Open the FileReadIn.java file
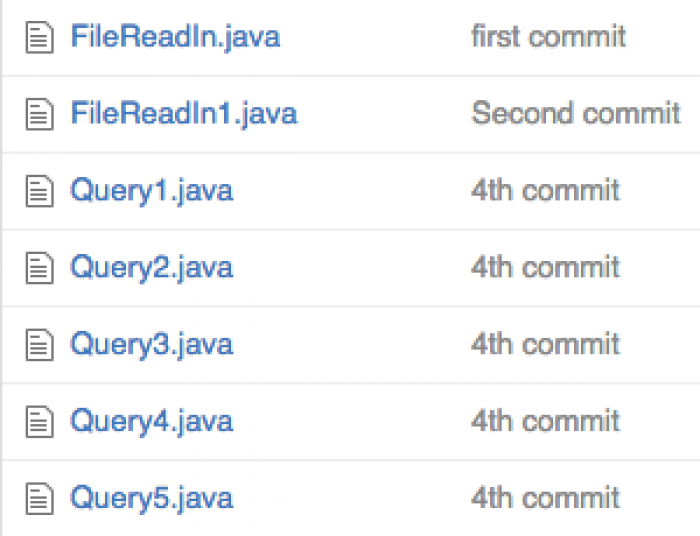Screen dimensions: 700x536 click(175, 37)
